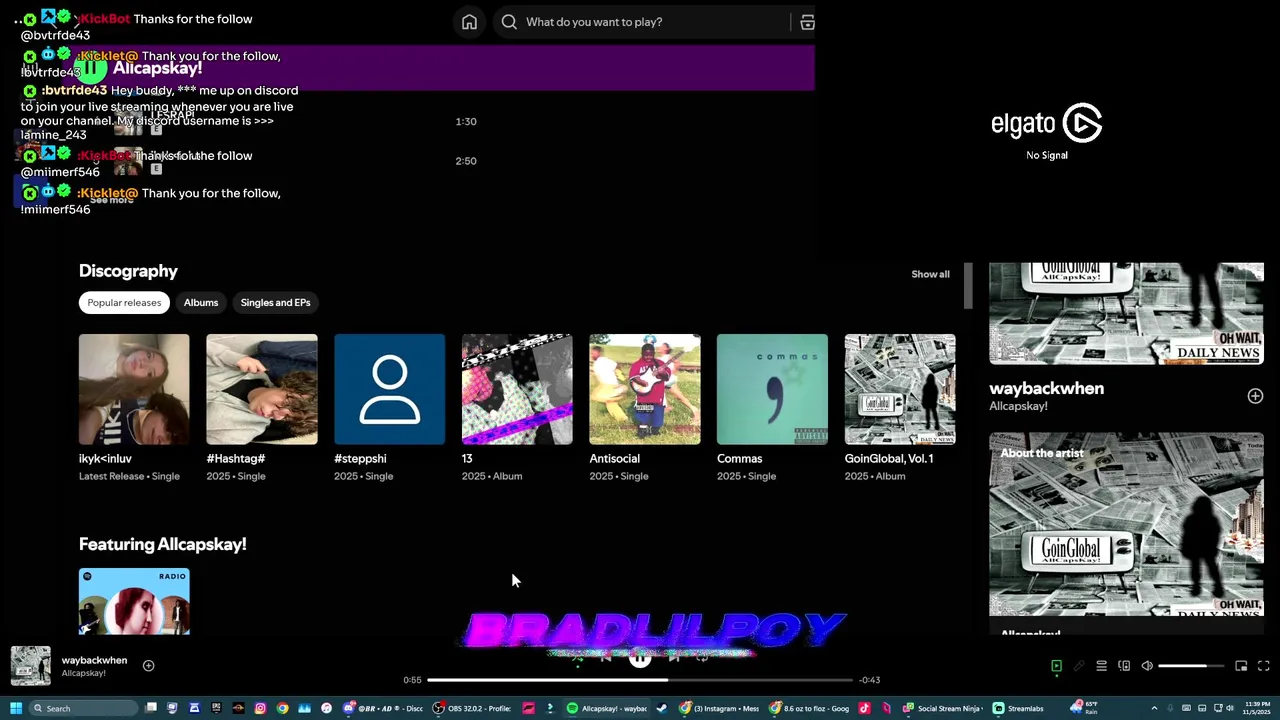This screenshot has height=720, width=1280.
Task: Select Singles and EPs filter chip
Action: pyautogui.click(x=275, y=302)
